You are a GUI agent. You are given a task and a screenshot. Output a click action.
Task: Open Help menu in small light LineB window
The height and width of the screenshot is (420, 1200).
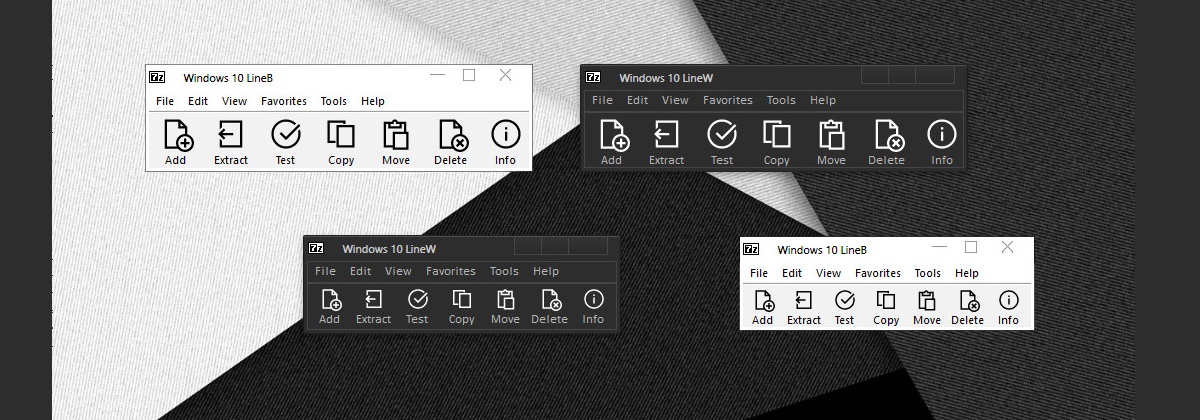pos(967,273)
